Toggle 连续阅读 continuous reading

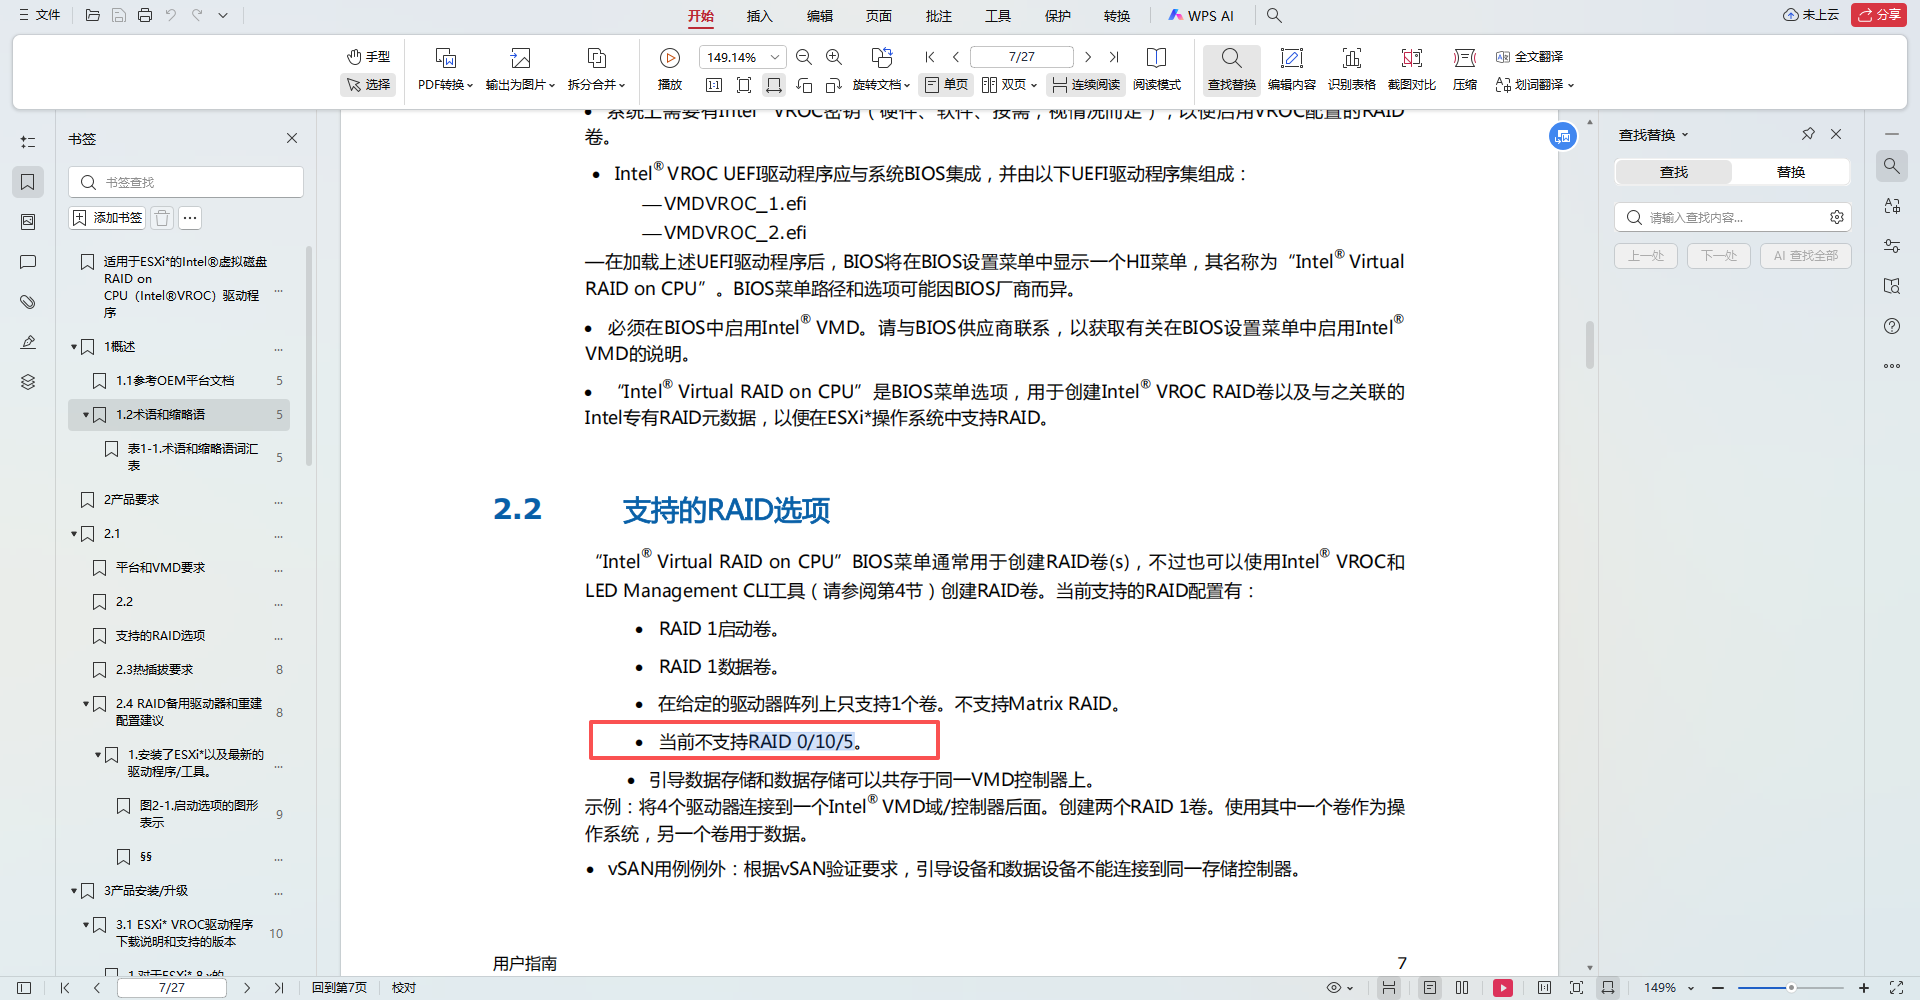pyautogui.click(x=1086, y=85)
